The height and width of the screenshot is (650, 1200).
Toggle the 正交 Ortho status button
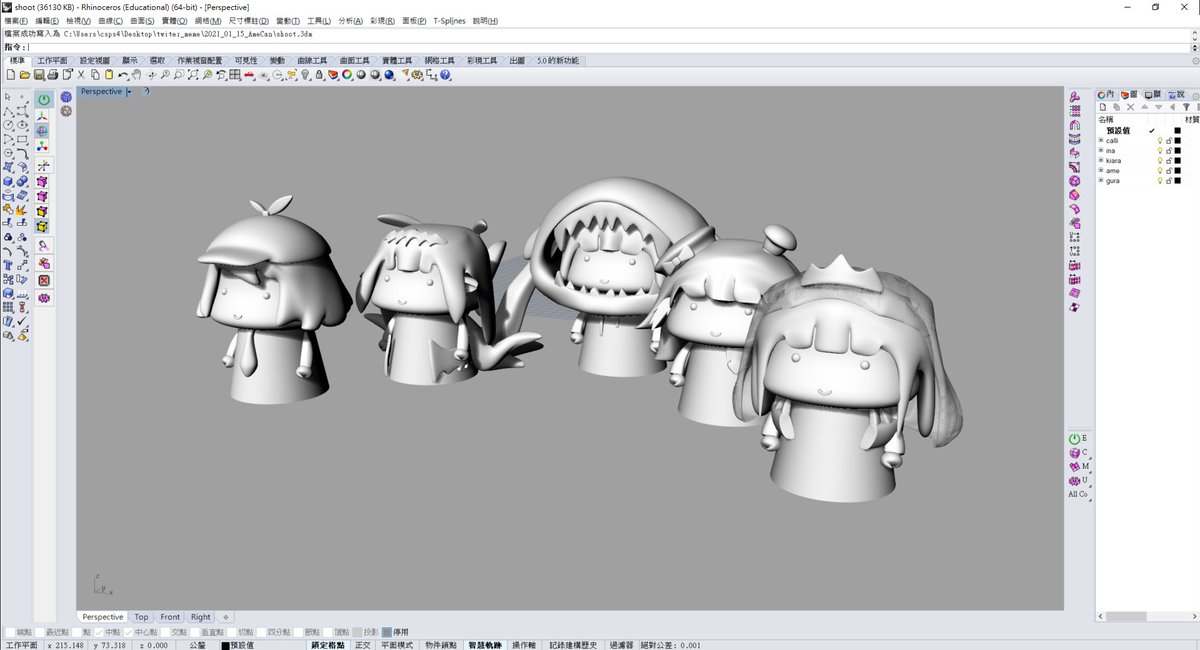tap(362, 645)
